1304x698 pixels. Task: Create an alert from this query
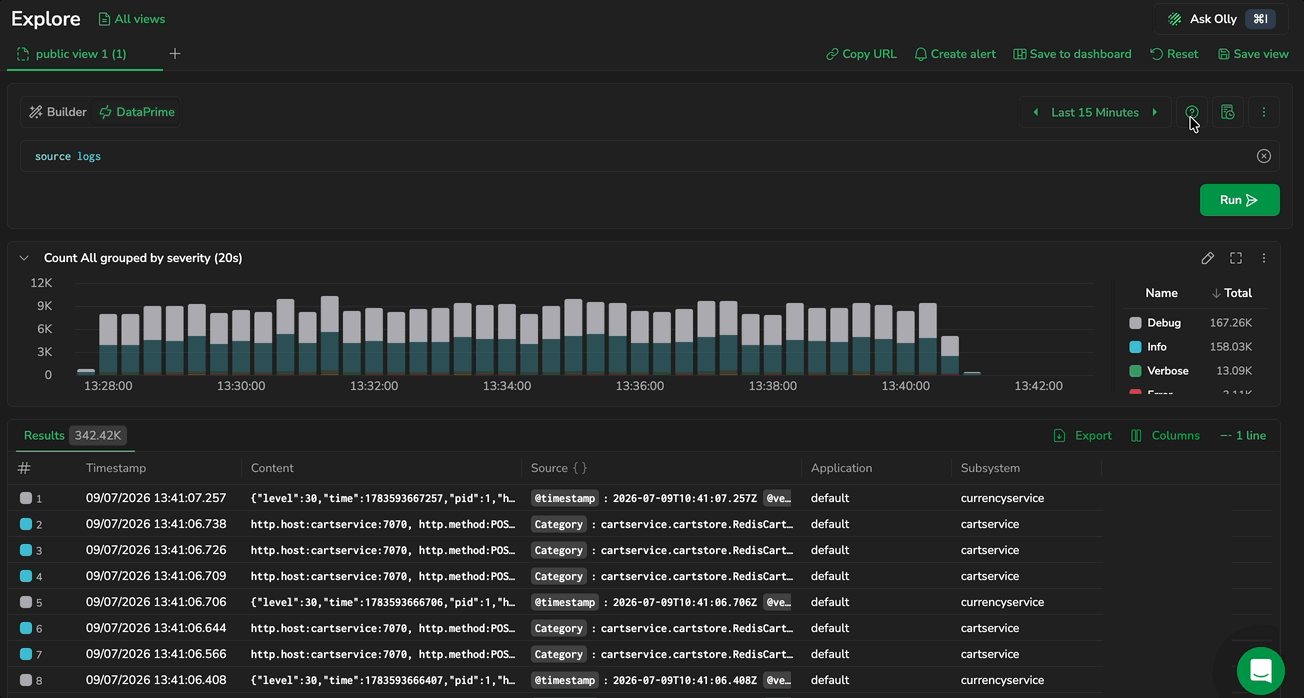point(955,54)
